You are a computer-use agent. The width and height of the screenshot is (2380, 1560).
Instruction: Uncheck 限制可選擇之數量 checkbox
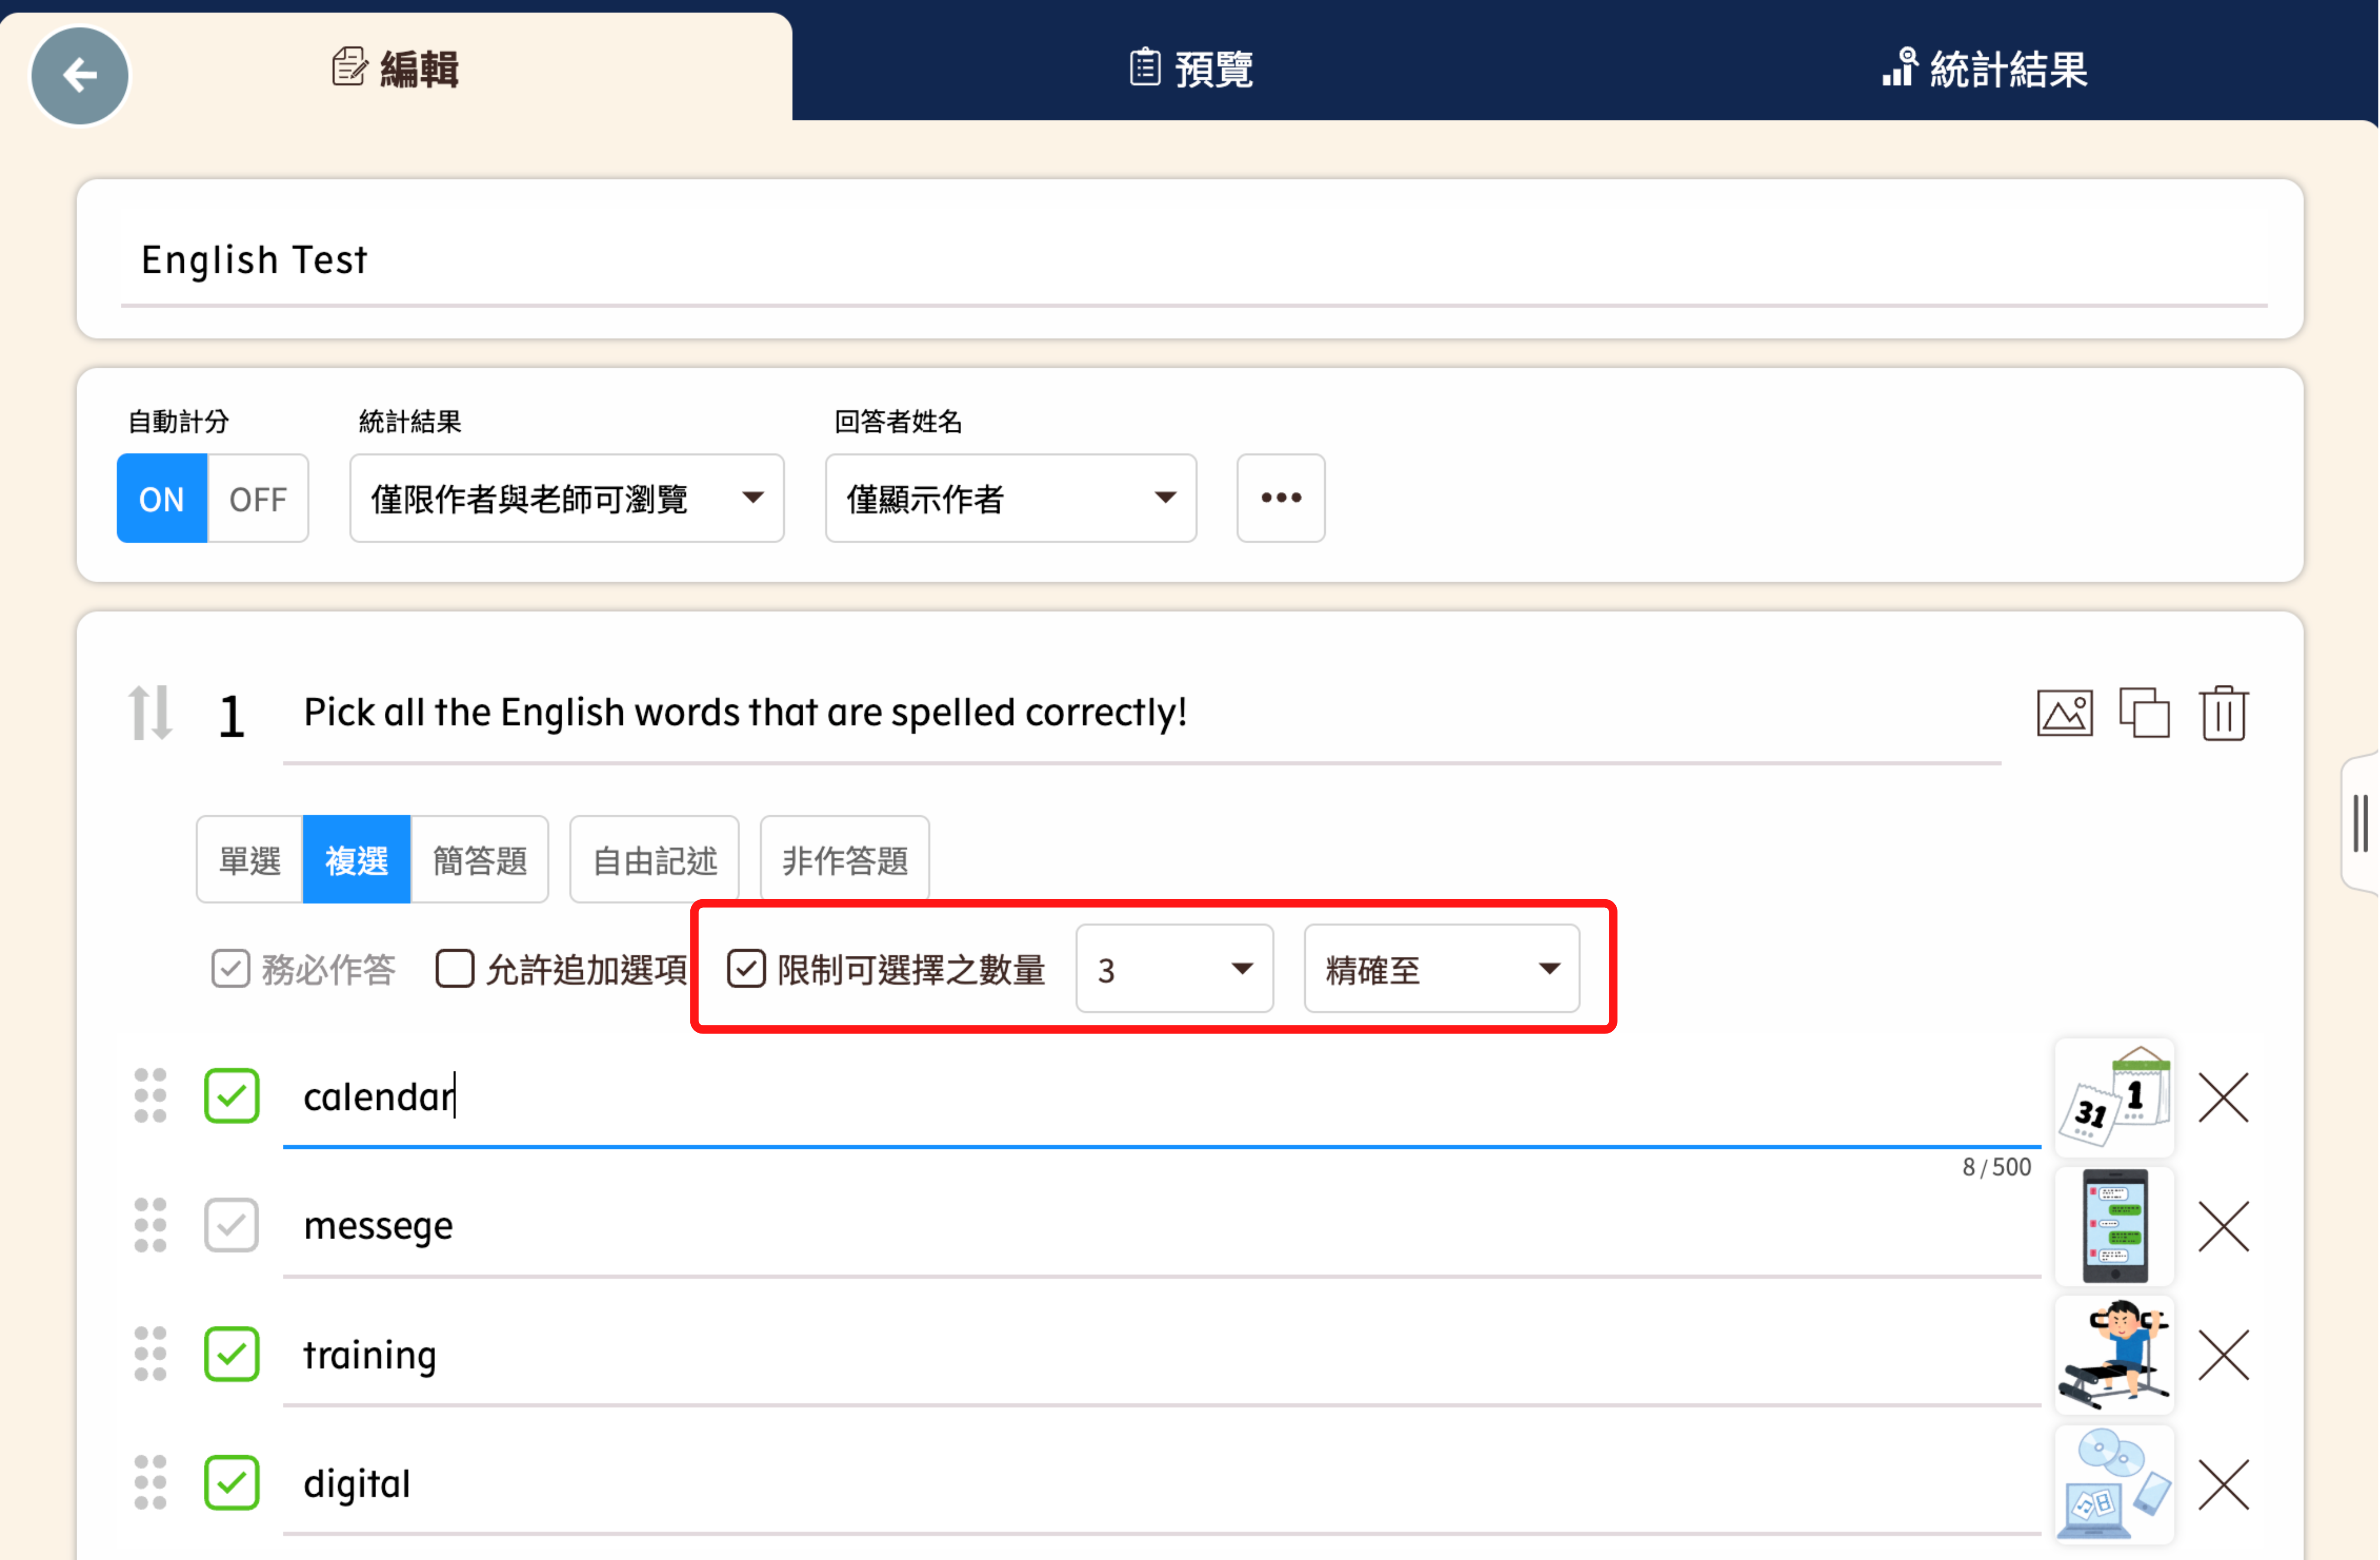pyautogui.click(x=746, y=969)
